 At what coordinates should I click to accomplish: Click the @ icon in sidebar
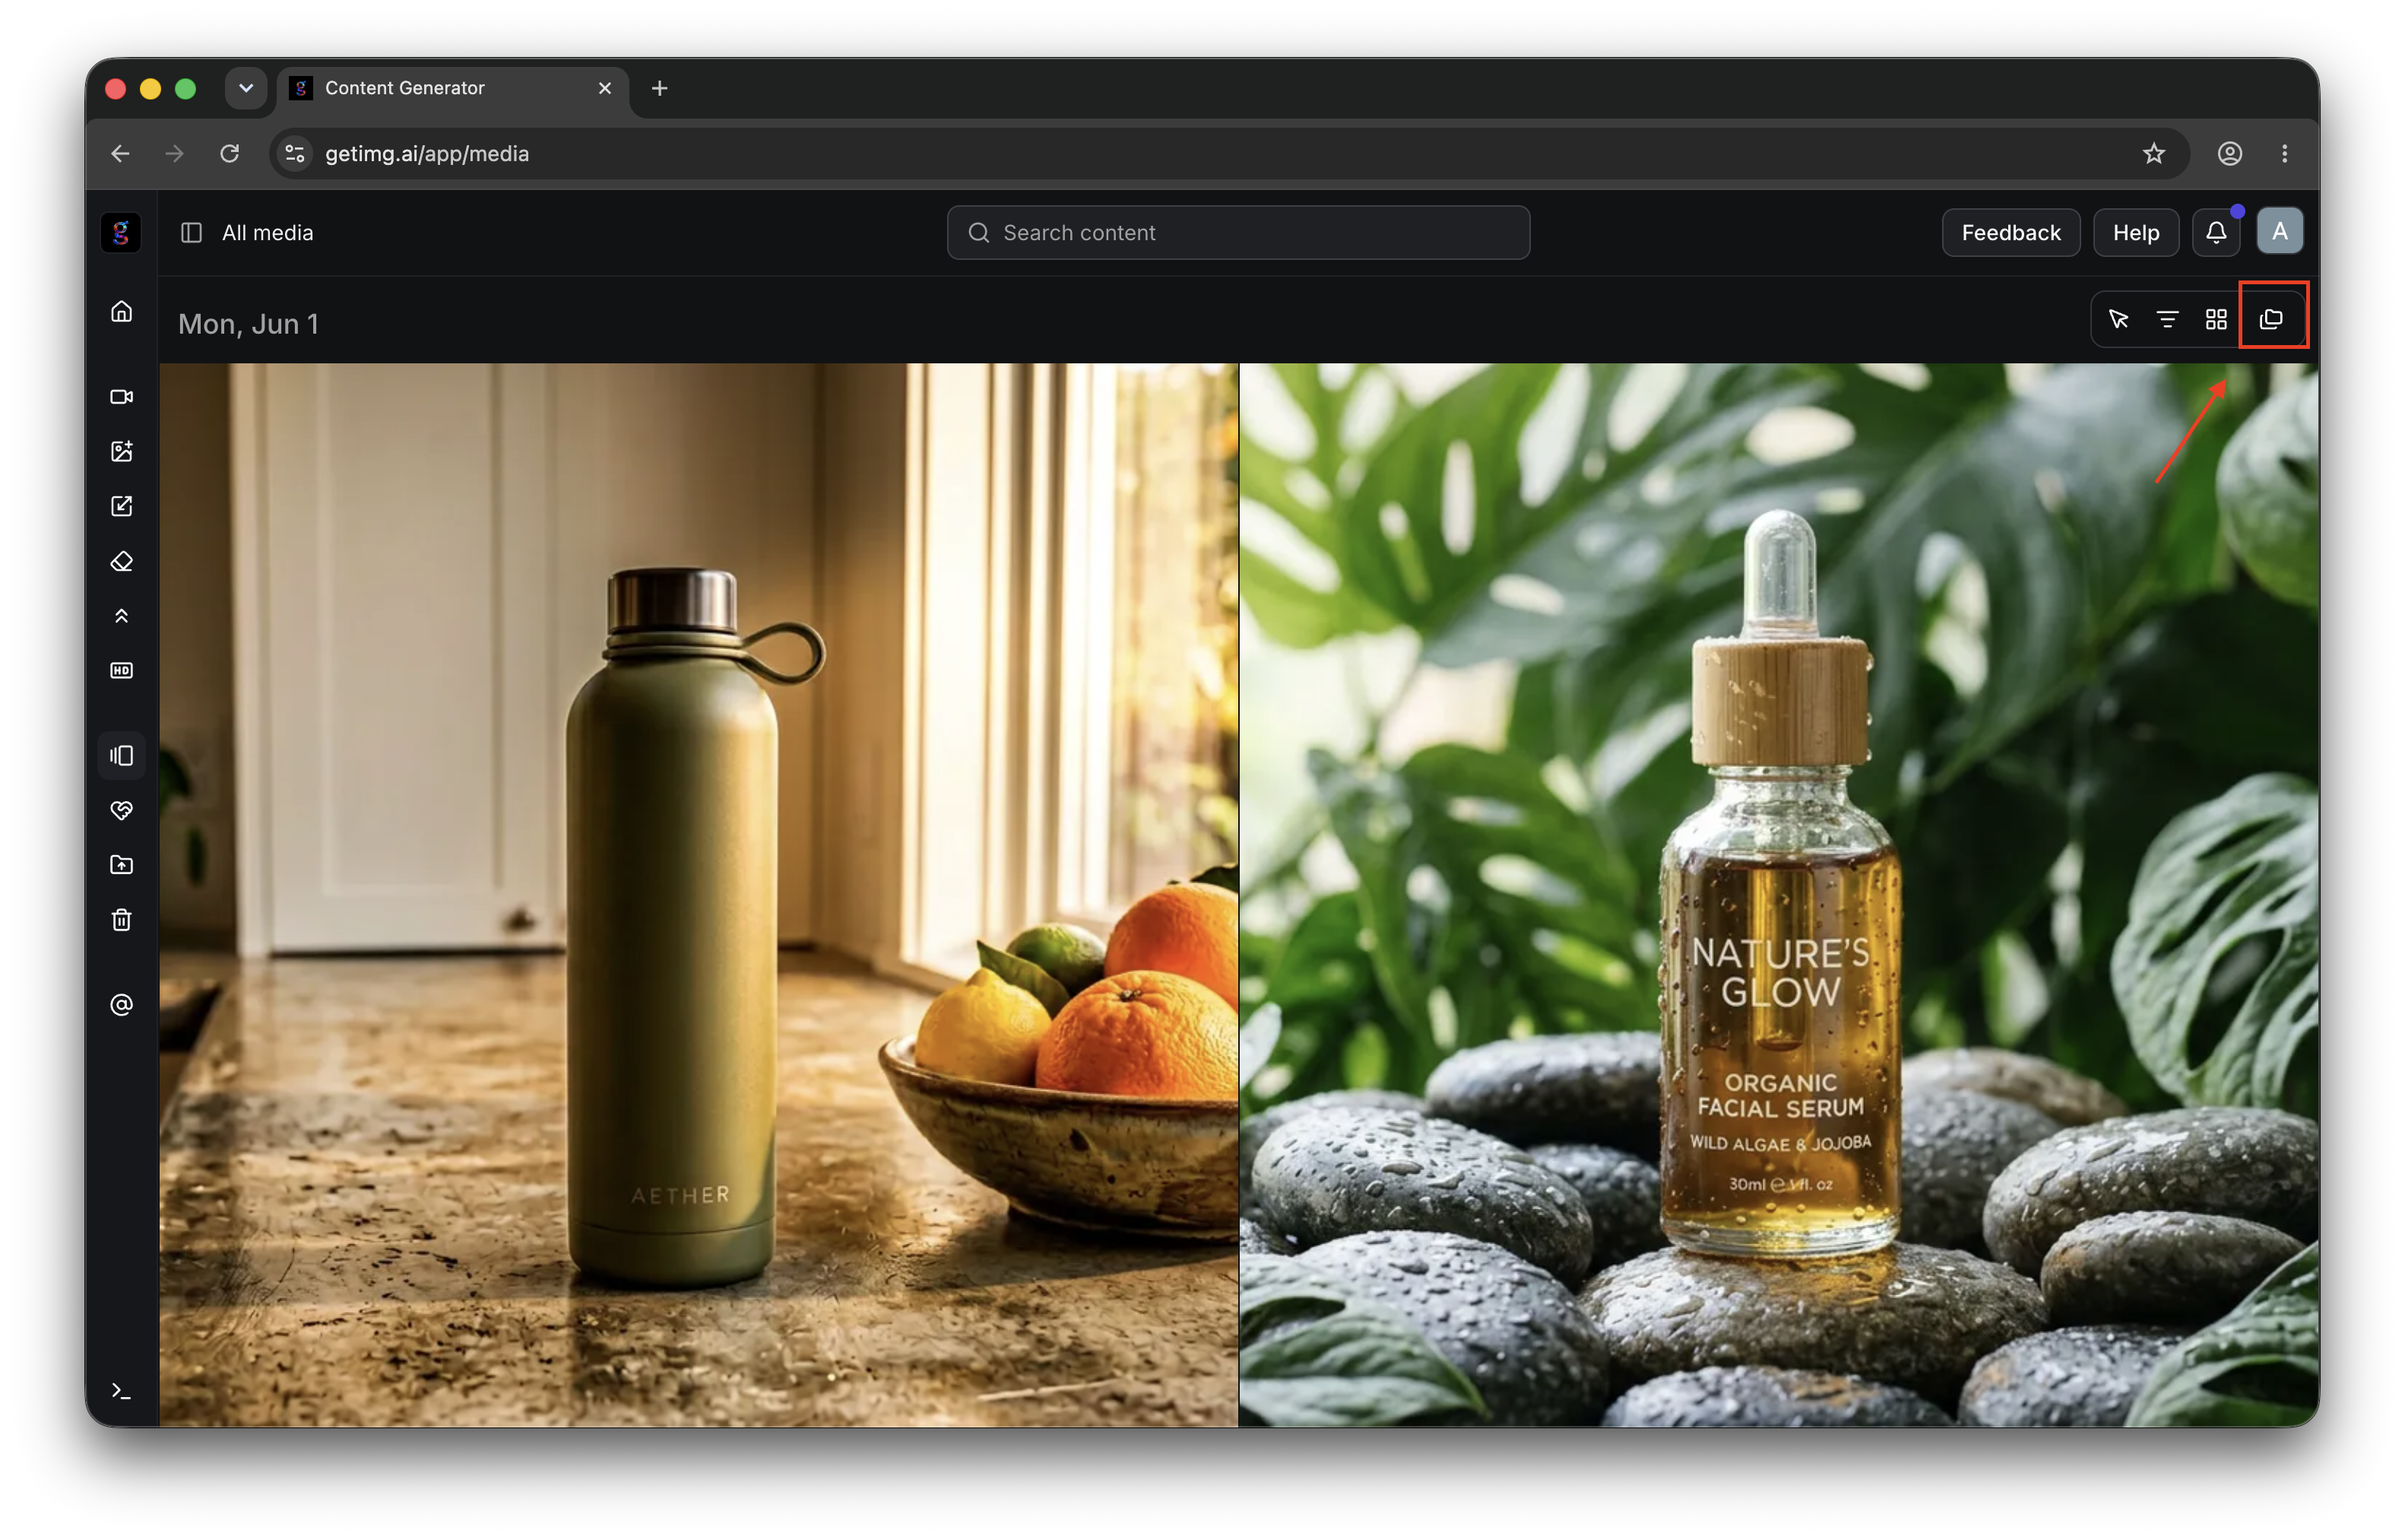121,1005
